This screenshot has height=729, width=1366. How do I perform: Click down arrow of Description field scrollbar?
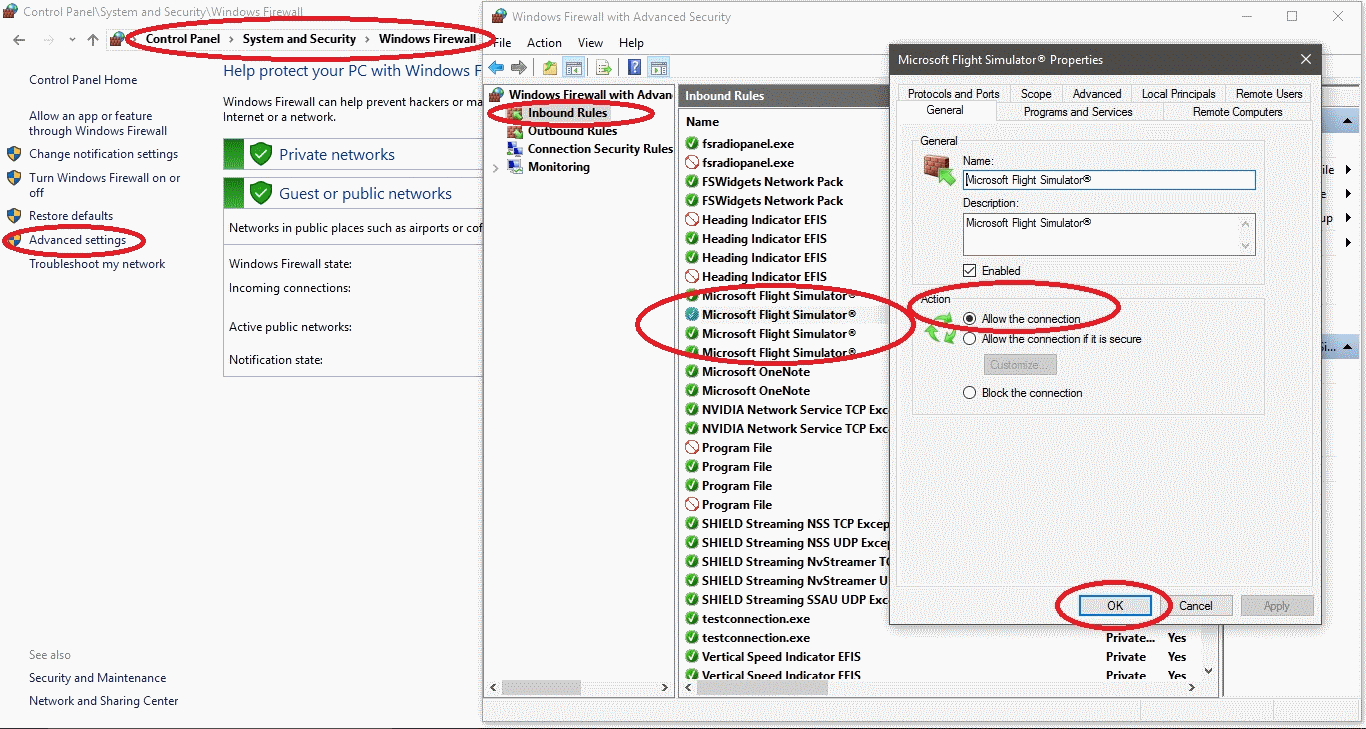[1246, 246]
